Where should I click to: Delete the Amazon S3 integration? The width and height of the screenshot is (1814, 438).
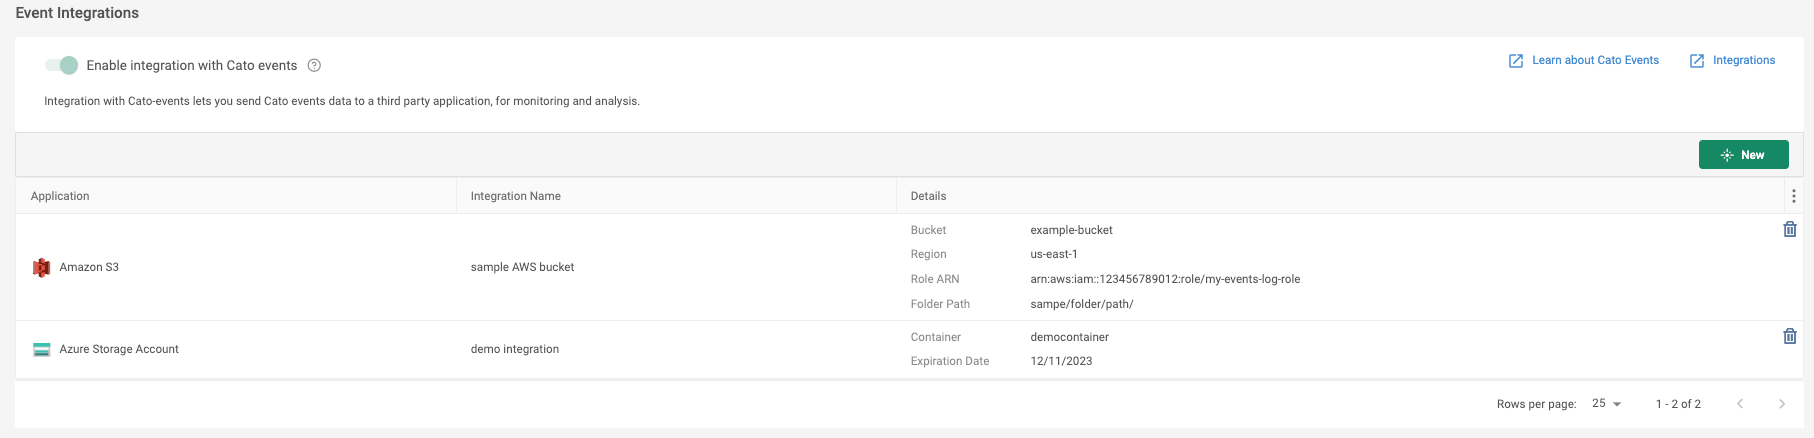click(1790, 229)
